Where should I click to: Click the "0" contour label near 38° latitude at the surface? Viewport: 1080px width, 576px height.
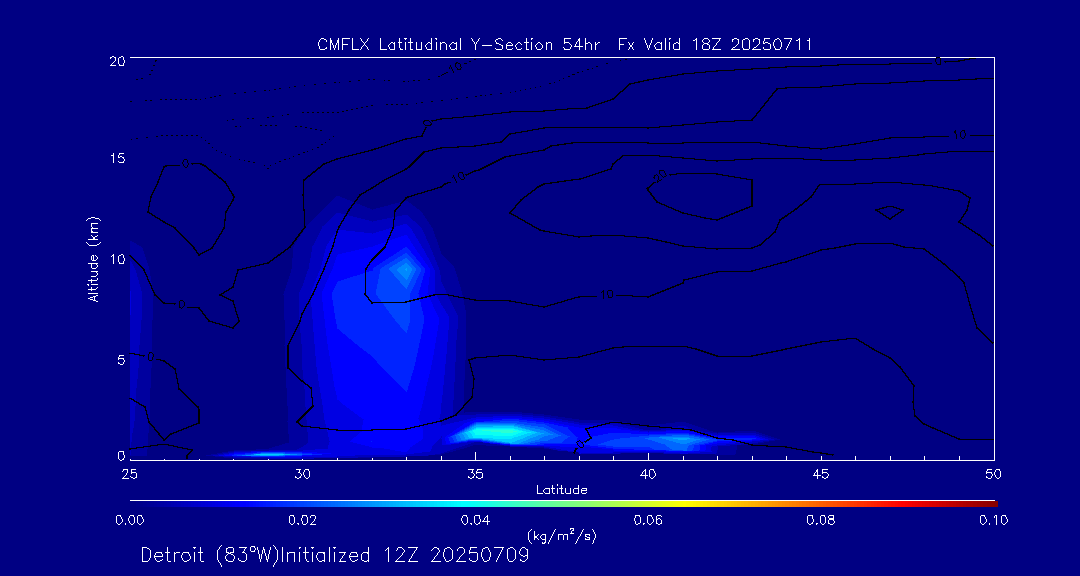[580, 443]
